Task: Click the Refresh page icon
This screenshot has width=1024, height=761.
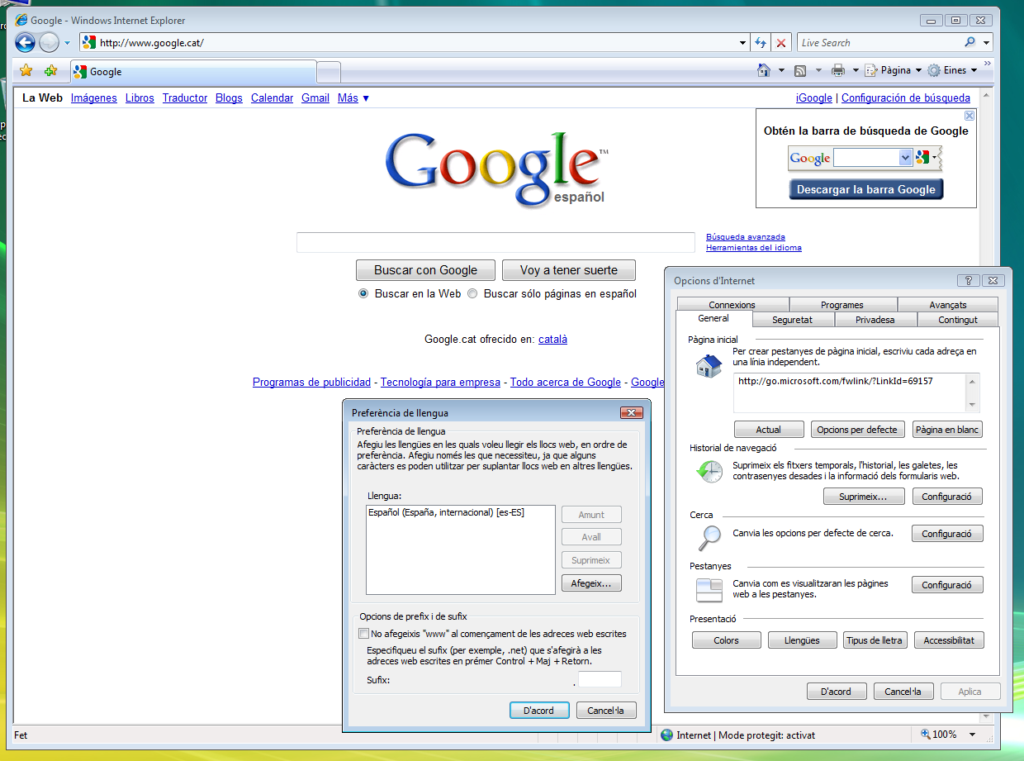Action: coord(760,43)
